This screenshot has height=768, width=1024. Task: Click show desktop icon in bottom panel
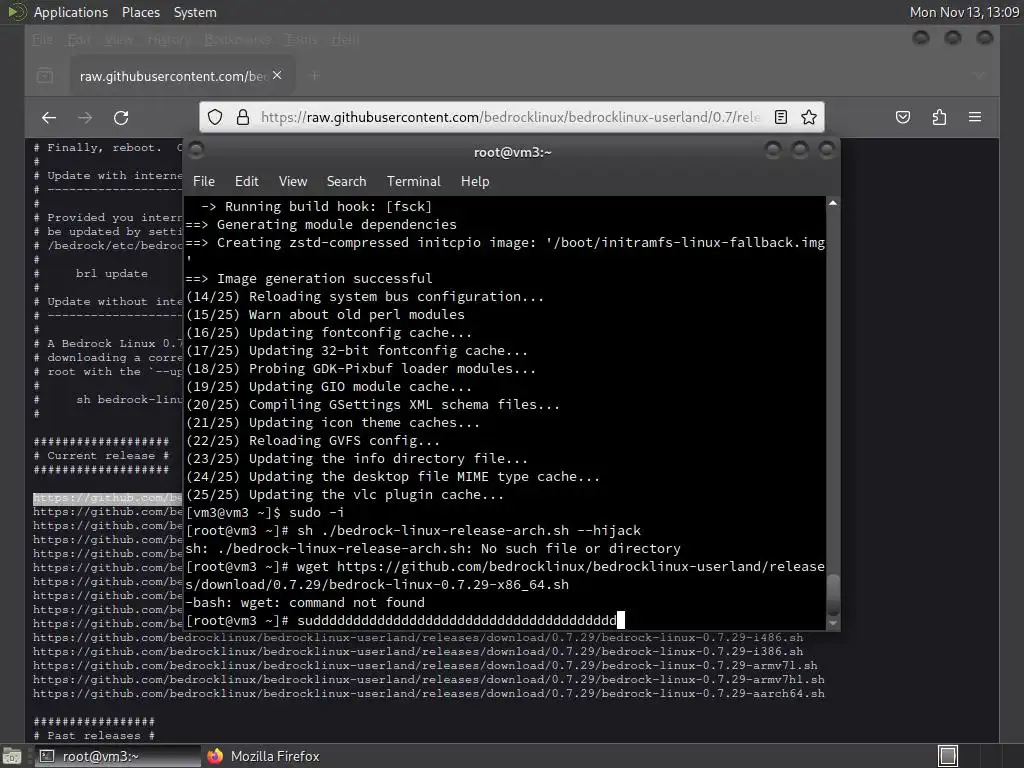pyautogui.click(x=12, y=756)
